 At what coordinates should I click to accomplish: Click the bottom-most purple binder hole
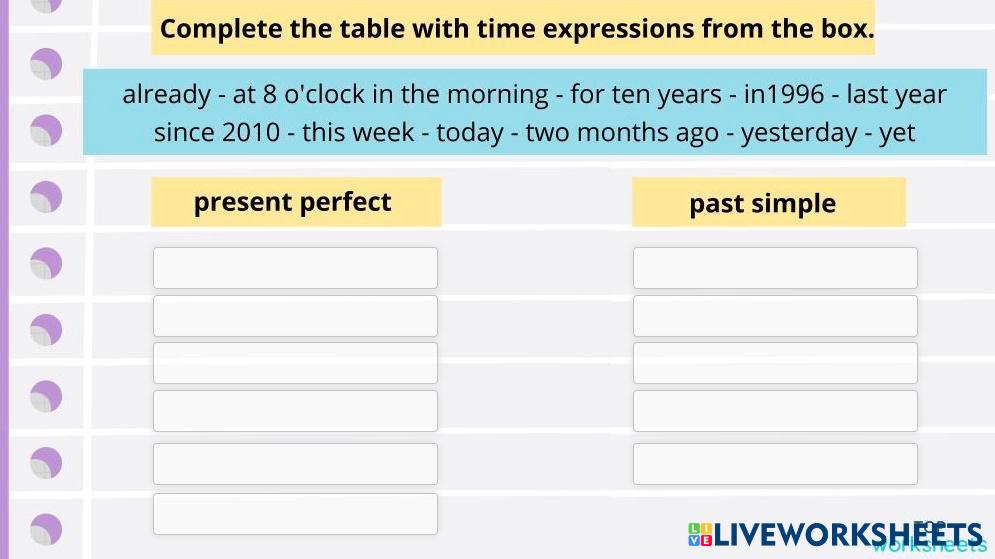point(46,529)
